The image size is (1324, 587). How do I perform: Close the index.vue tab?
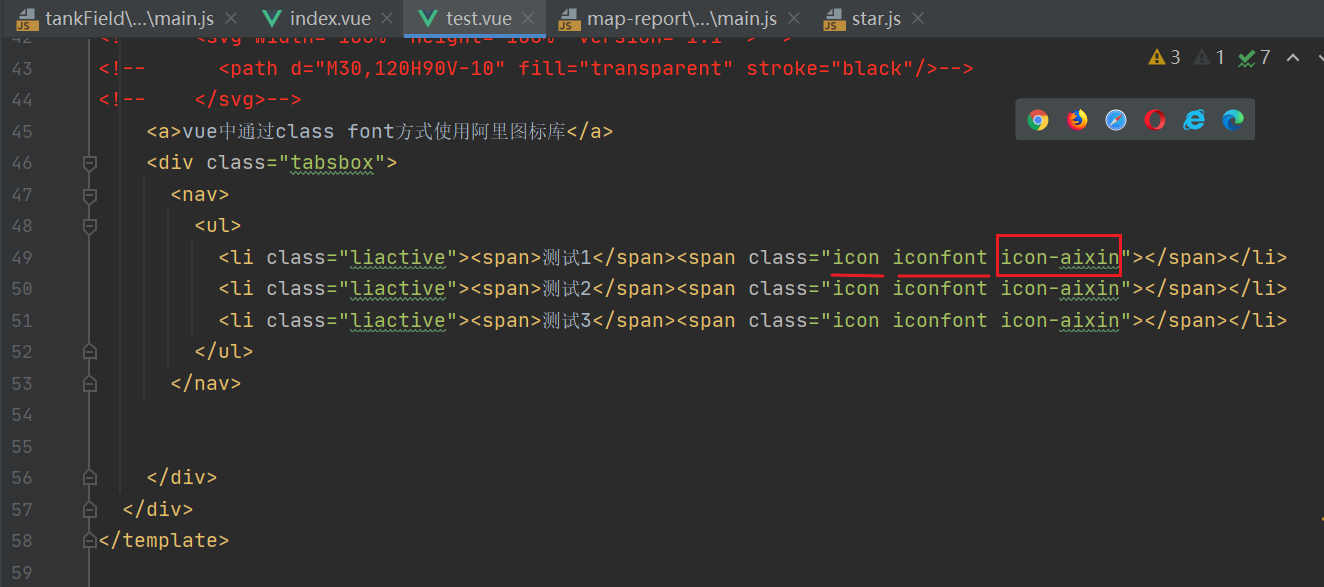point(388,19)
